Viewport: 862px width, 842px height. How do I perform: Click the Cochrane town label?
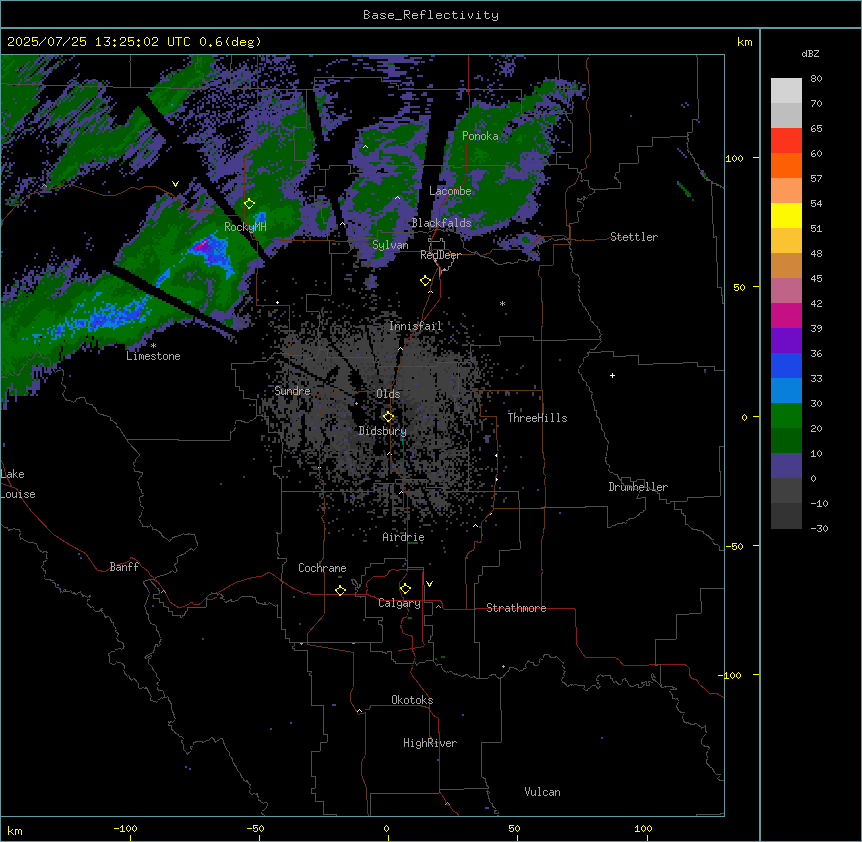pos(322,568)
